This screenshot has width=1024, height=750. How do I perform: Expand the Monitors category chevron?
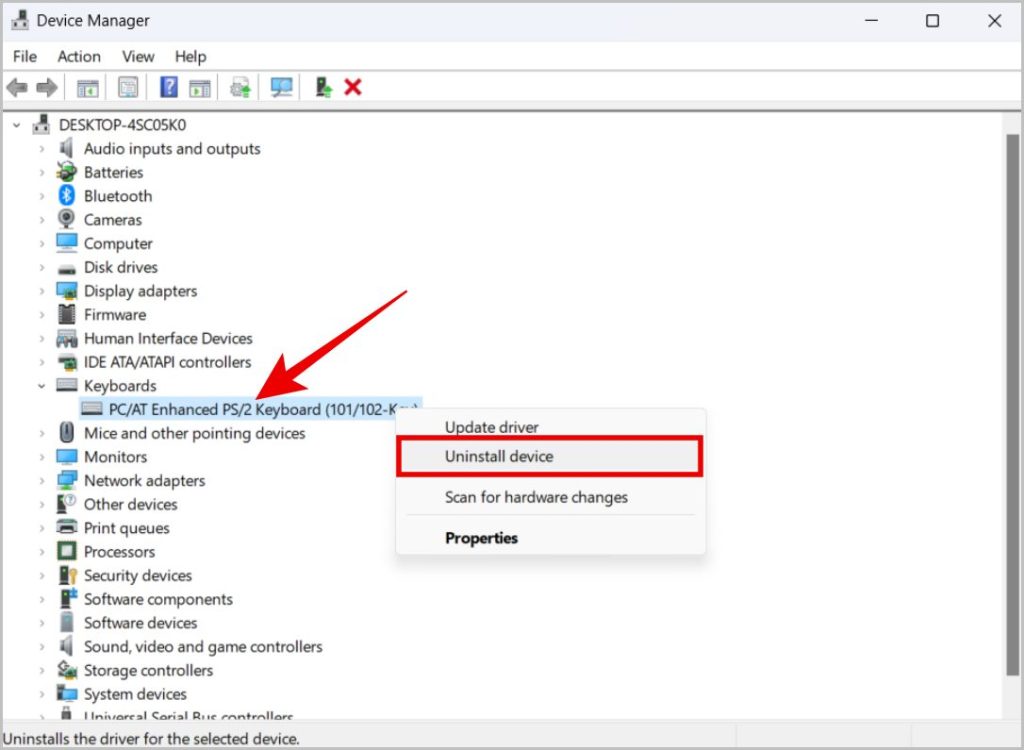tap(42, 457)
